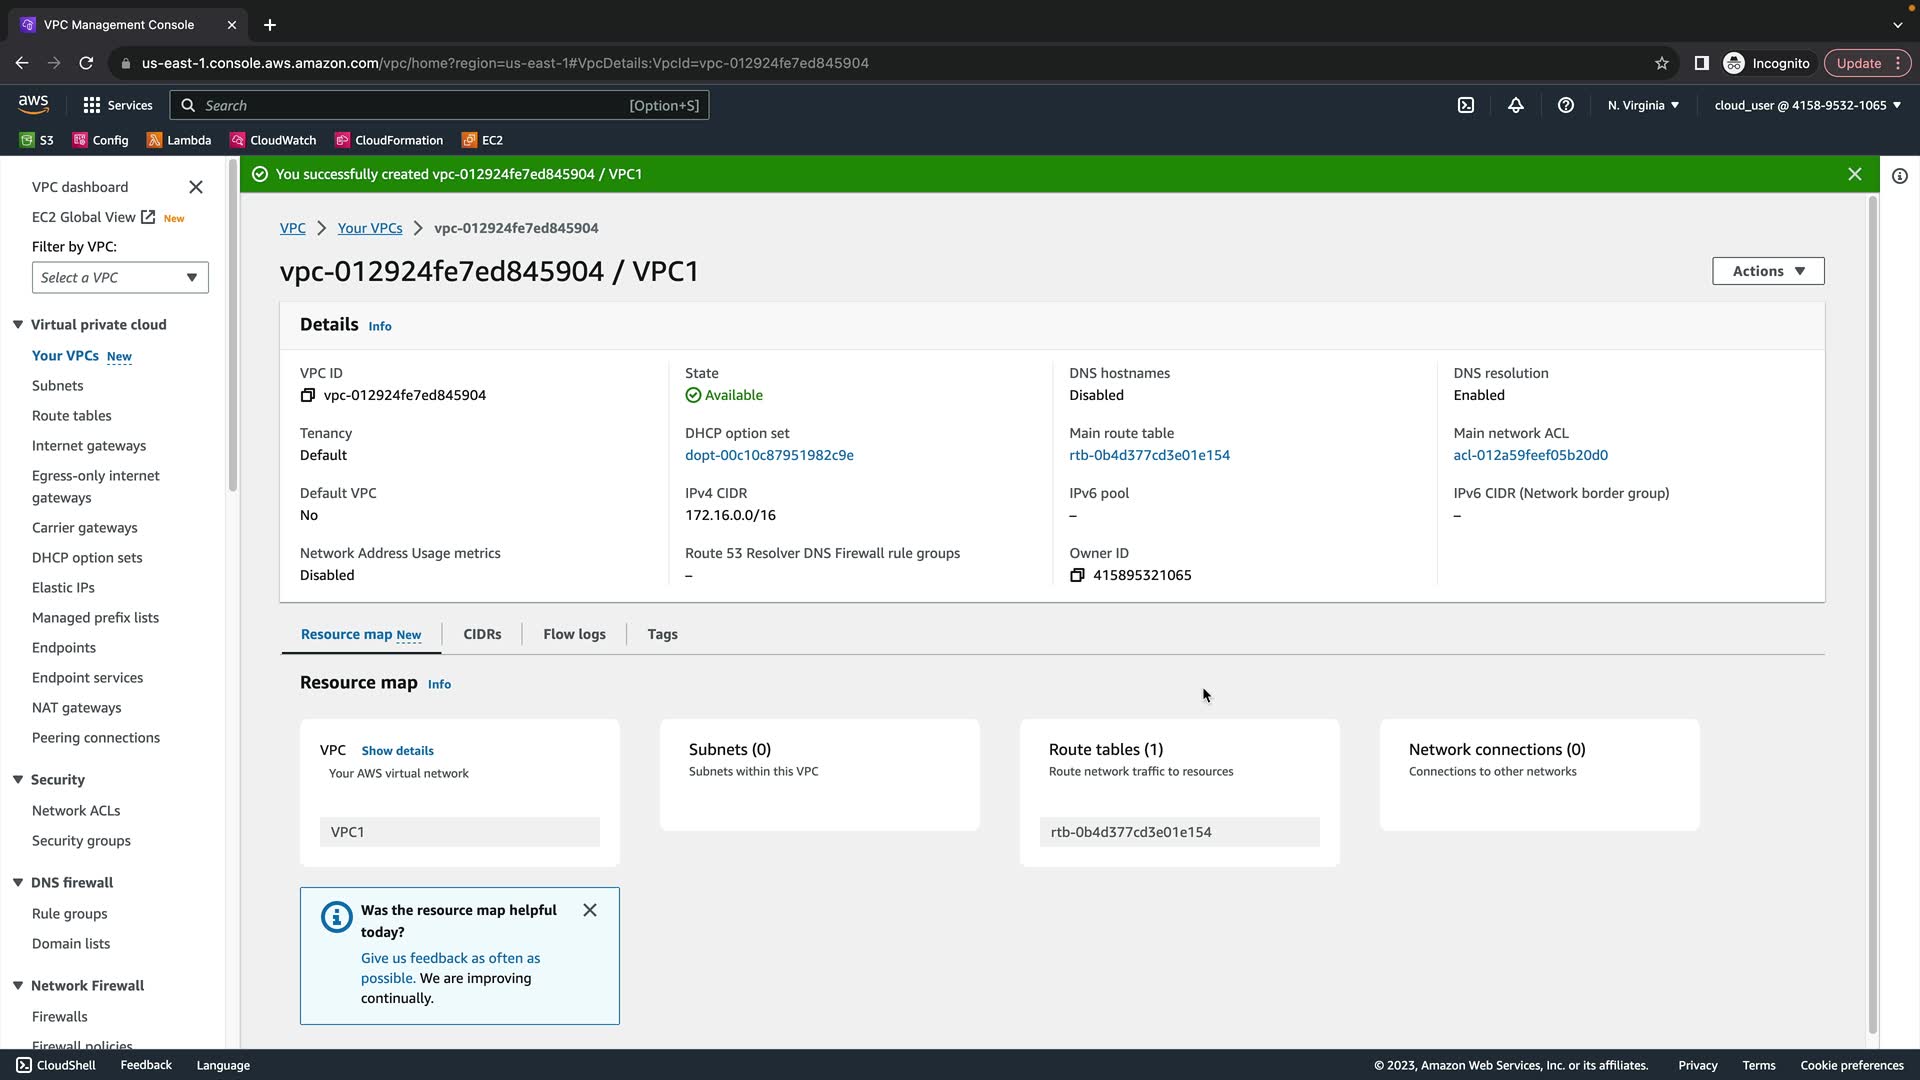Open the info panel icon on the right edge
Viewport: 1920px width, 1080px height.
[1900, 176]
